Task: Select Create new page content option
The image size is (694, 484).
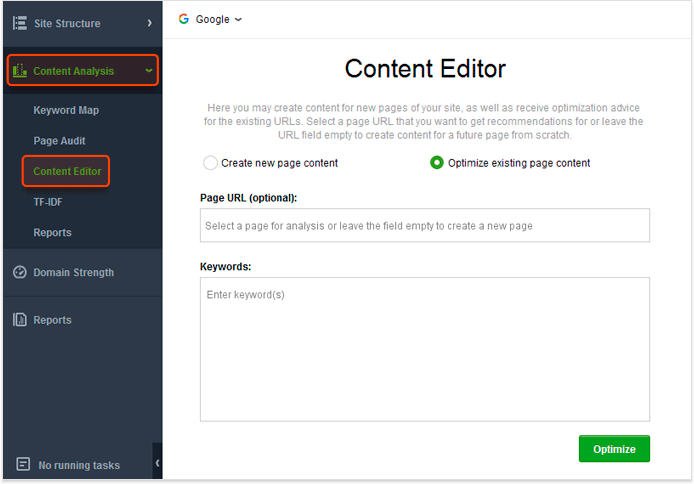Action: click(210, 163)
